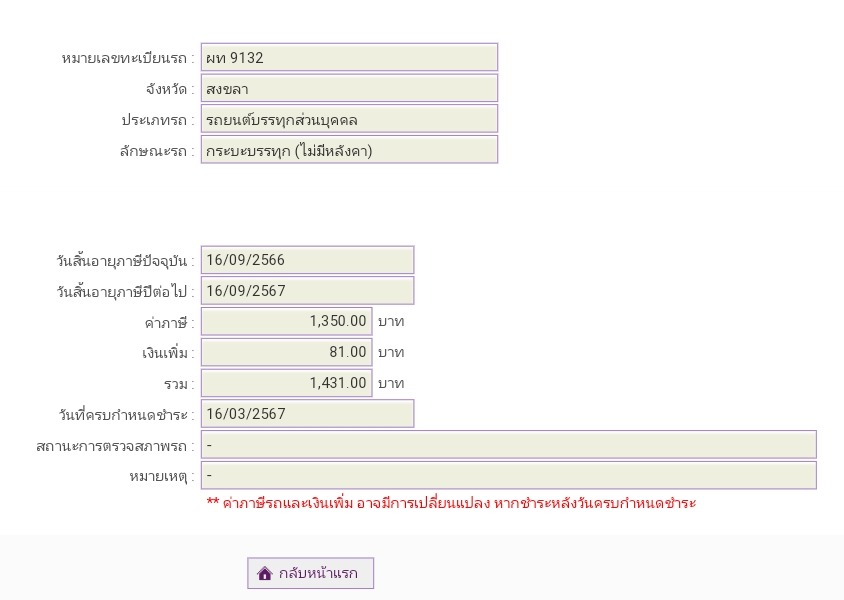Click the กลับหน้าแรก button
Image resolution: width=844 pixels, height=600 pixels.
310,573
